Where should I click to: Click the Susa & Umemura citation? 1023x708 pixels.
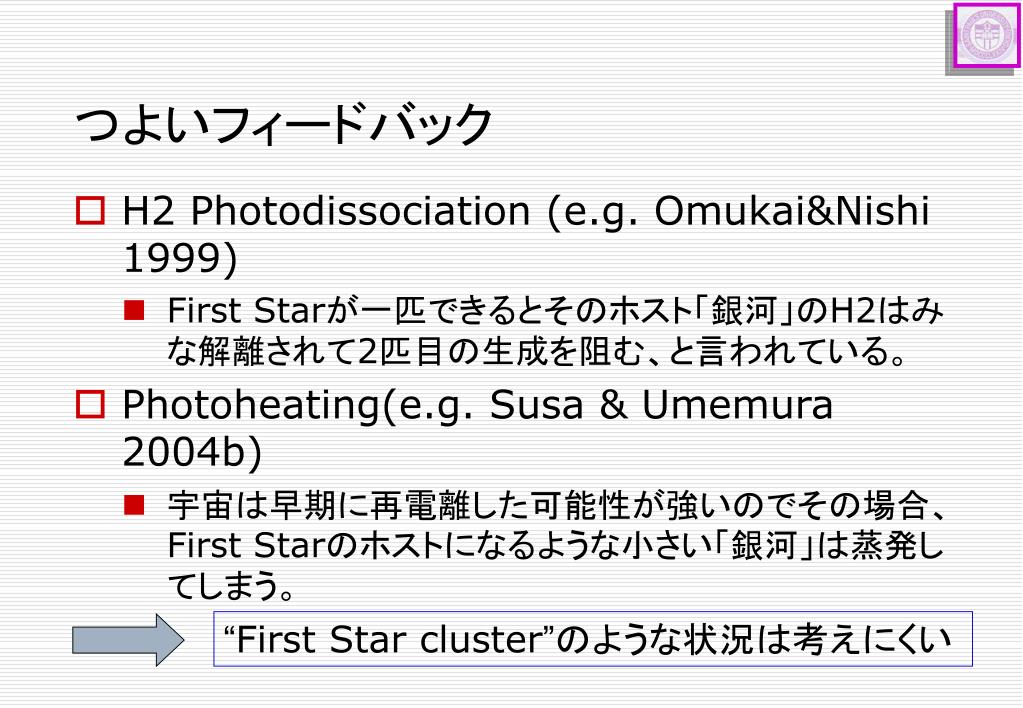[661, 405]
